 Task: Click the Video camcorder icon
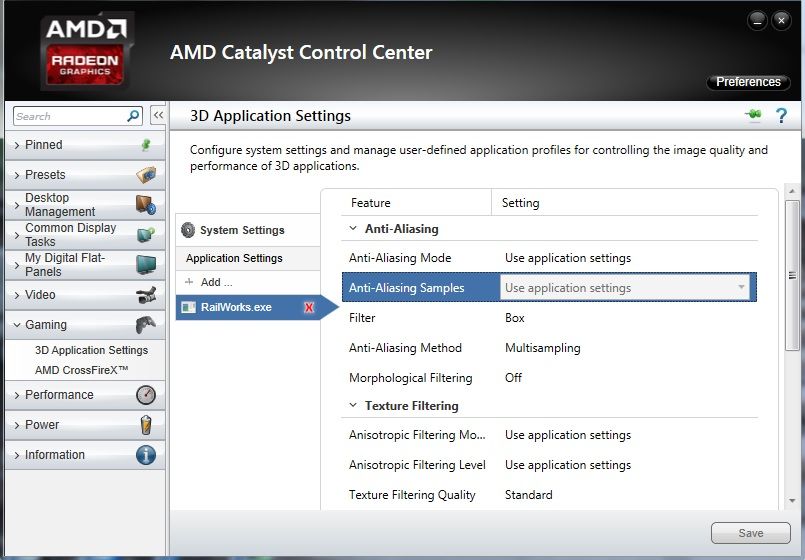[x=146, y=295]
